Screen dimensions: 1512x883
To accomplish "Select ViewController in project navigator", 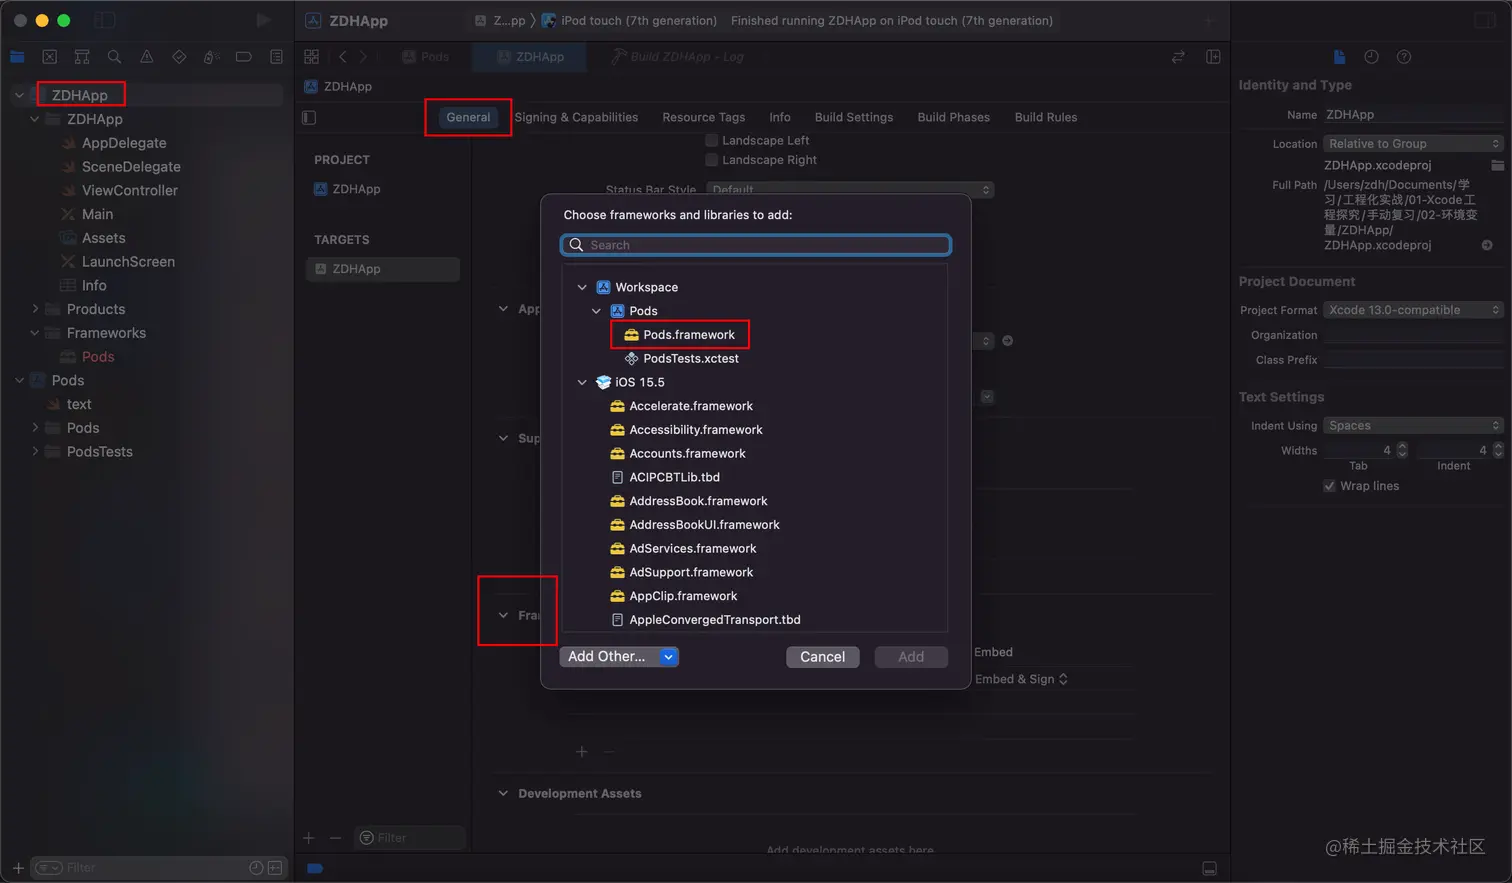I will click(x=130, y=190).
